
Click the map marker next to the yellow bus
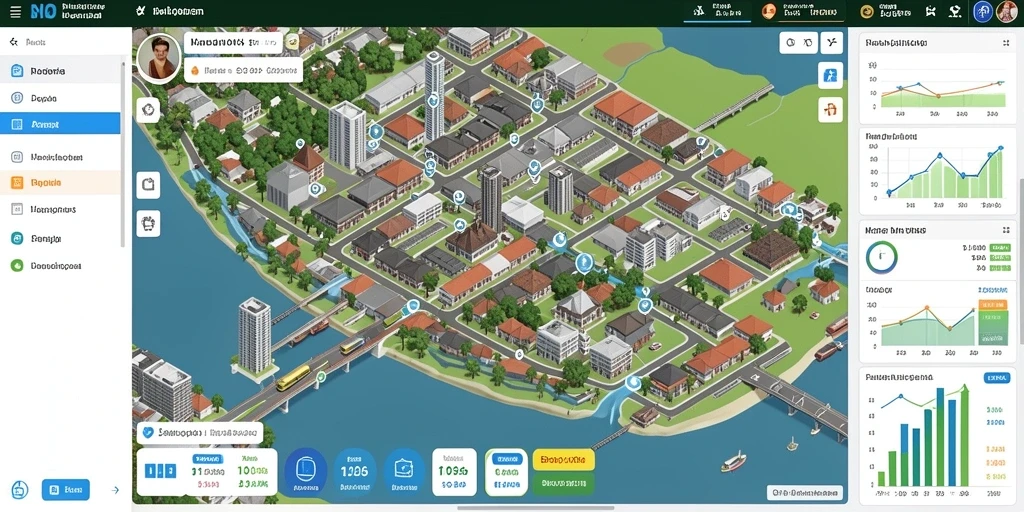pos(321,376)
